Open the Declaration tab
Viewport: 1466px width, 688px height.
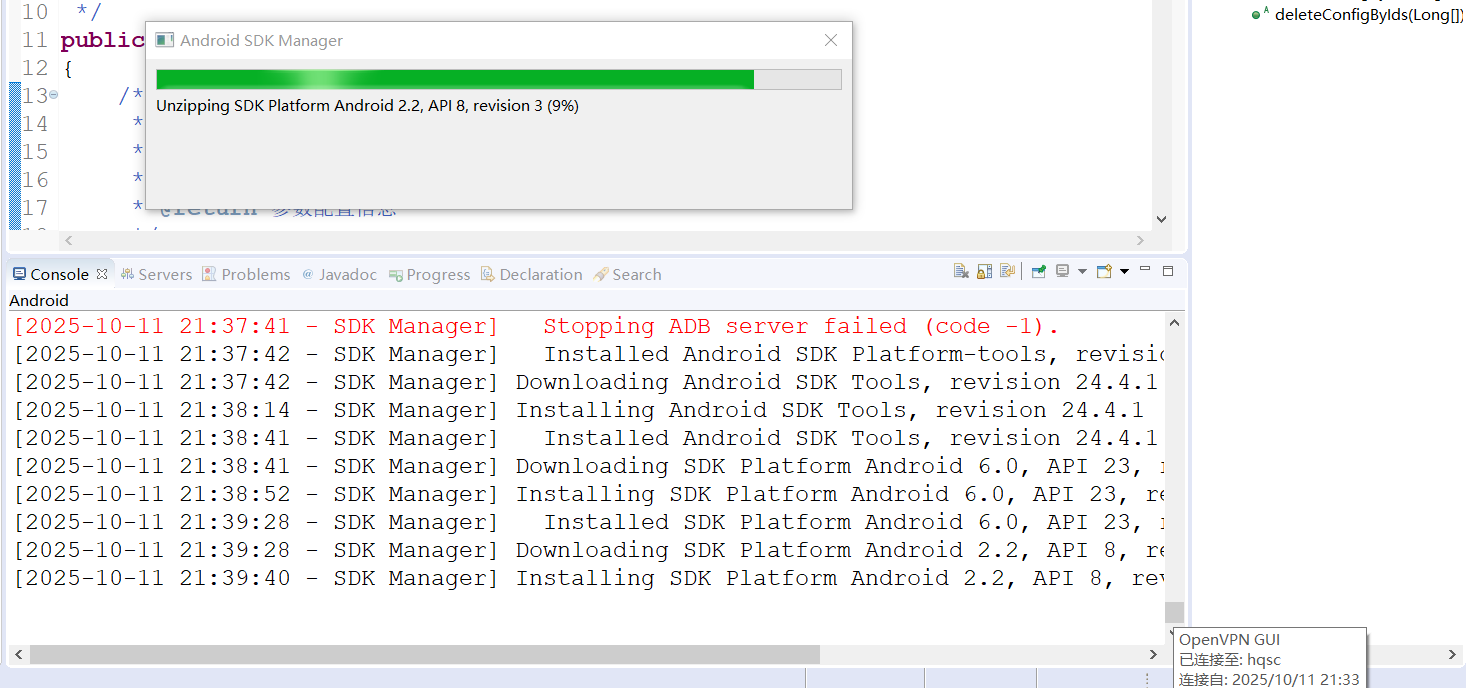tap(531, 274)
